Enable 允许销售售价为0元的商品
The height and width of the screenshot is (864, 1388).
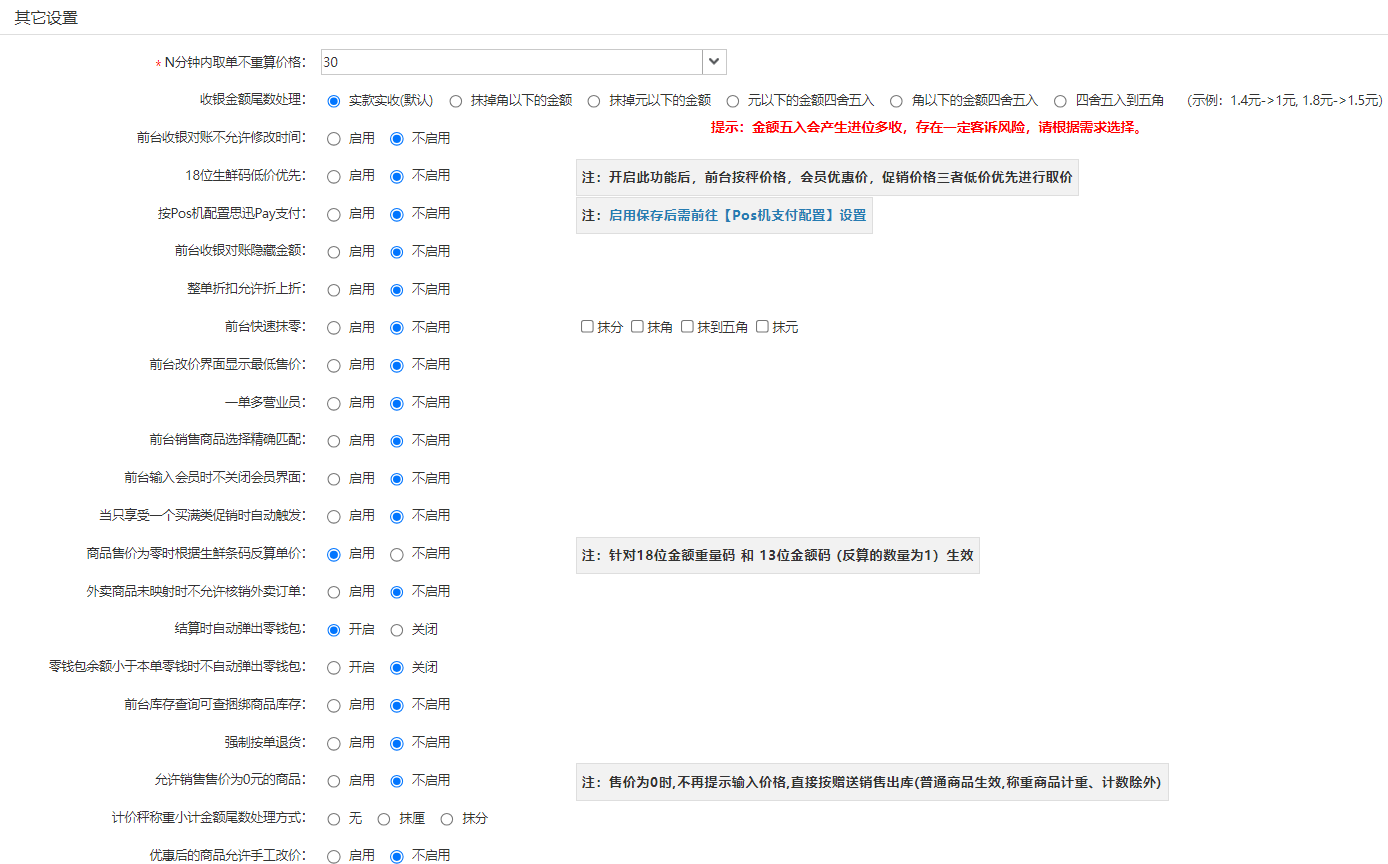point(334,781)
